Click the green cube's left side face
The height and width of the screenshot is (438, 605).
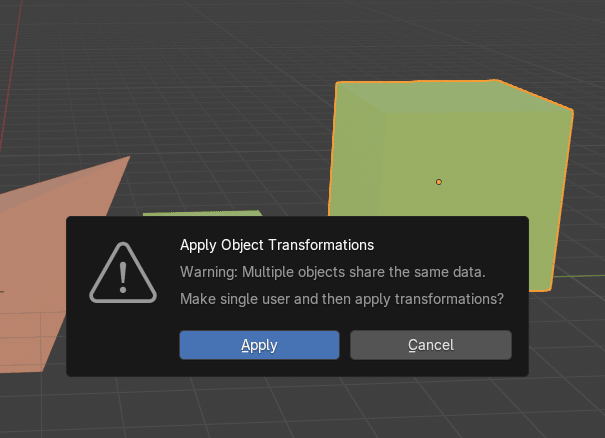(x=356, y=160)
